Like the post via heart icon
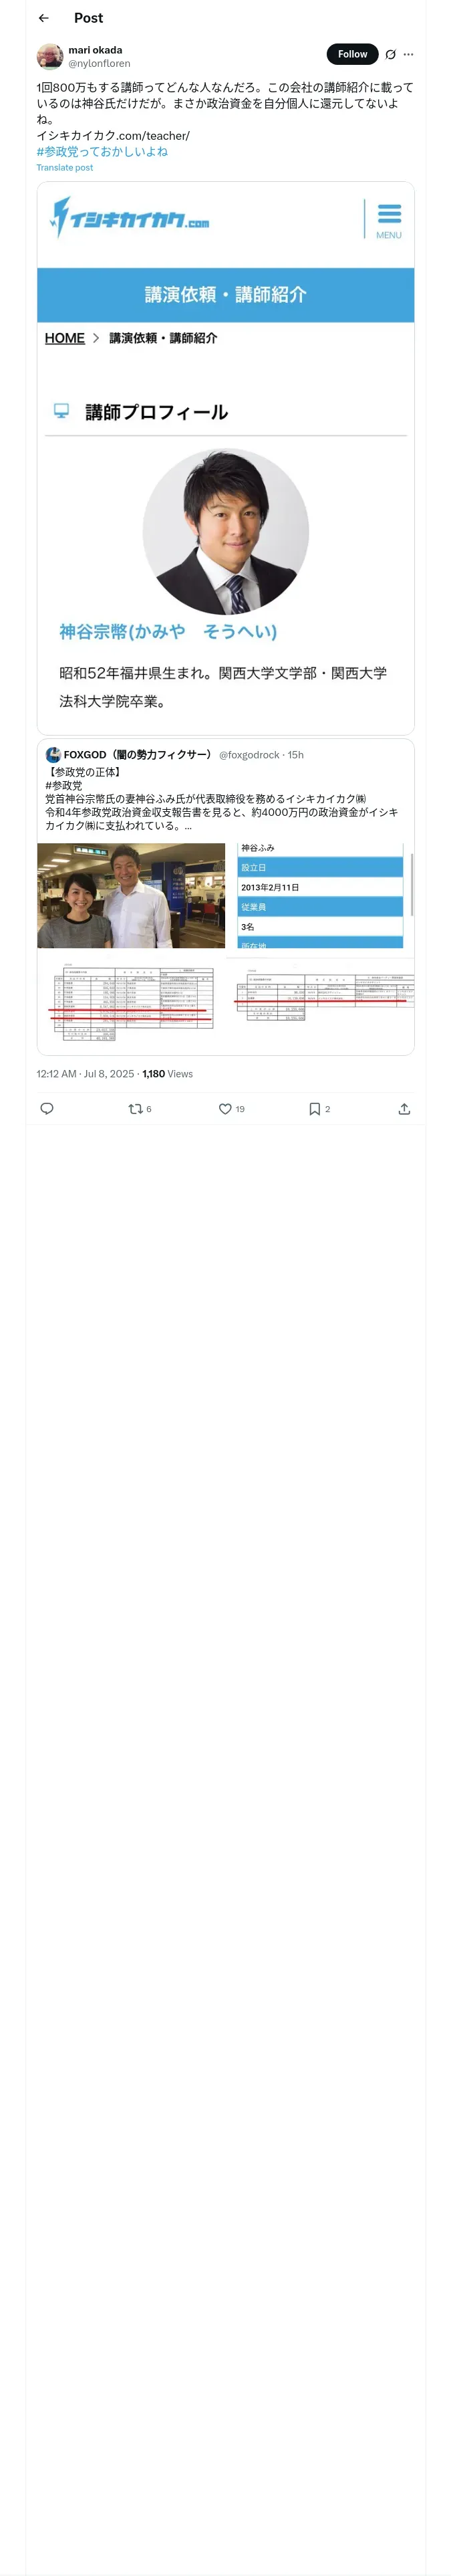The image size is (451, 2576). pyautogui.click(x=226, y=1108)
